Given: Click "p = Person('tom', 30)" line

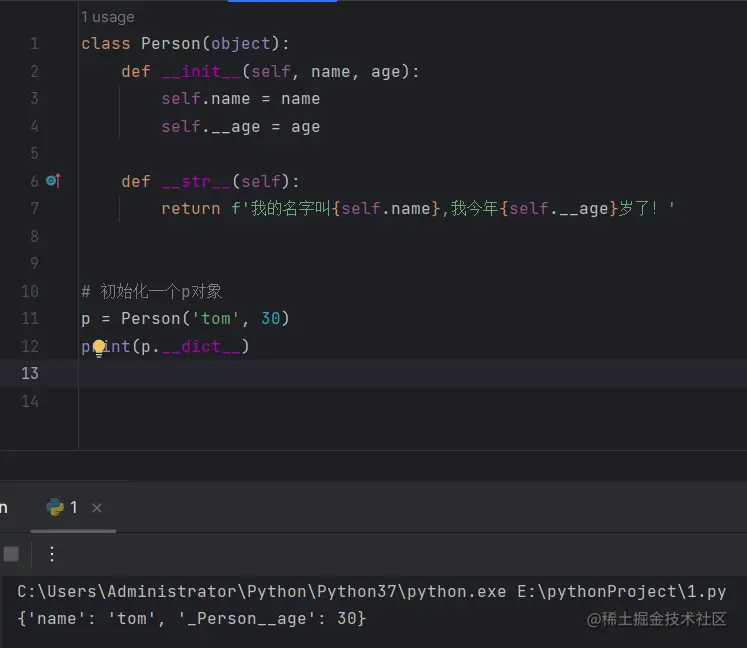Looking at the screenshot, I should pyautogui.click(x=185, y=318).
